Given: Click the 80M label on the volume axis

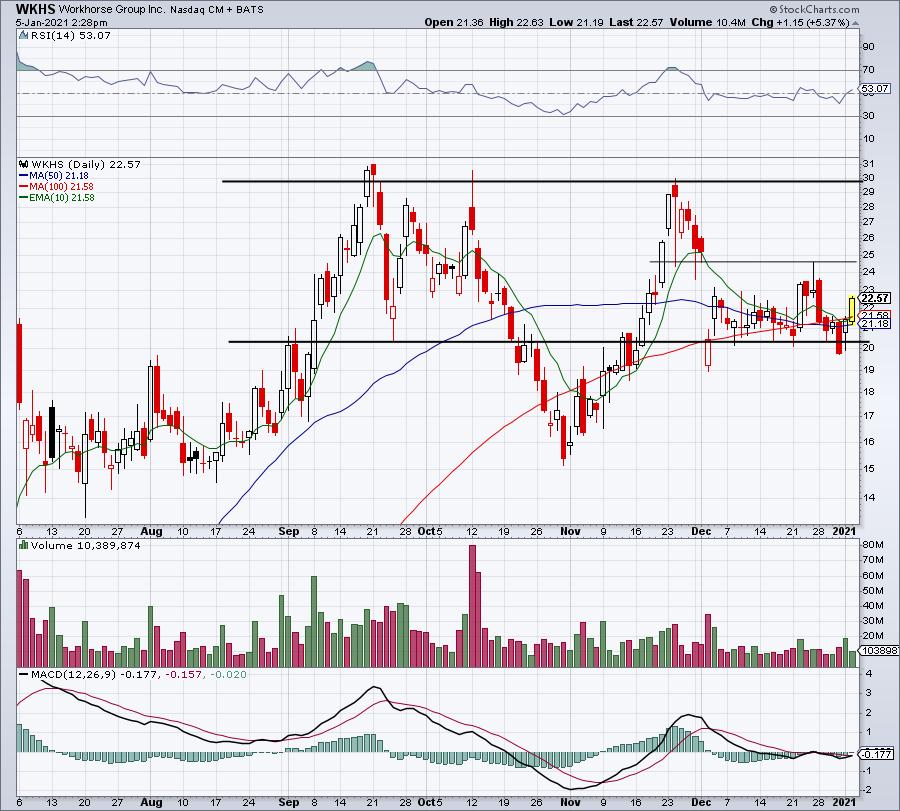Looking at the screenshot, I should pyautogui.click(x=873, y=545).
